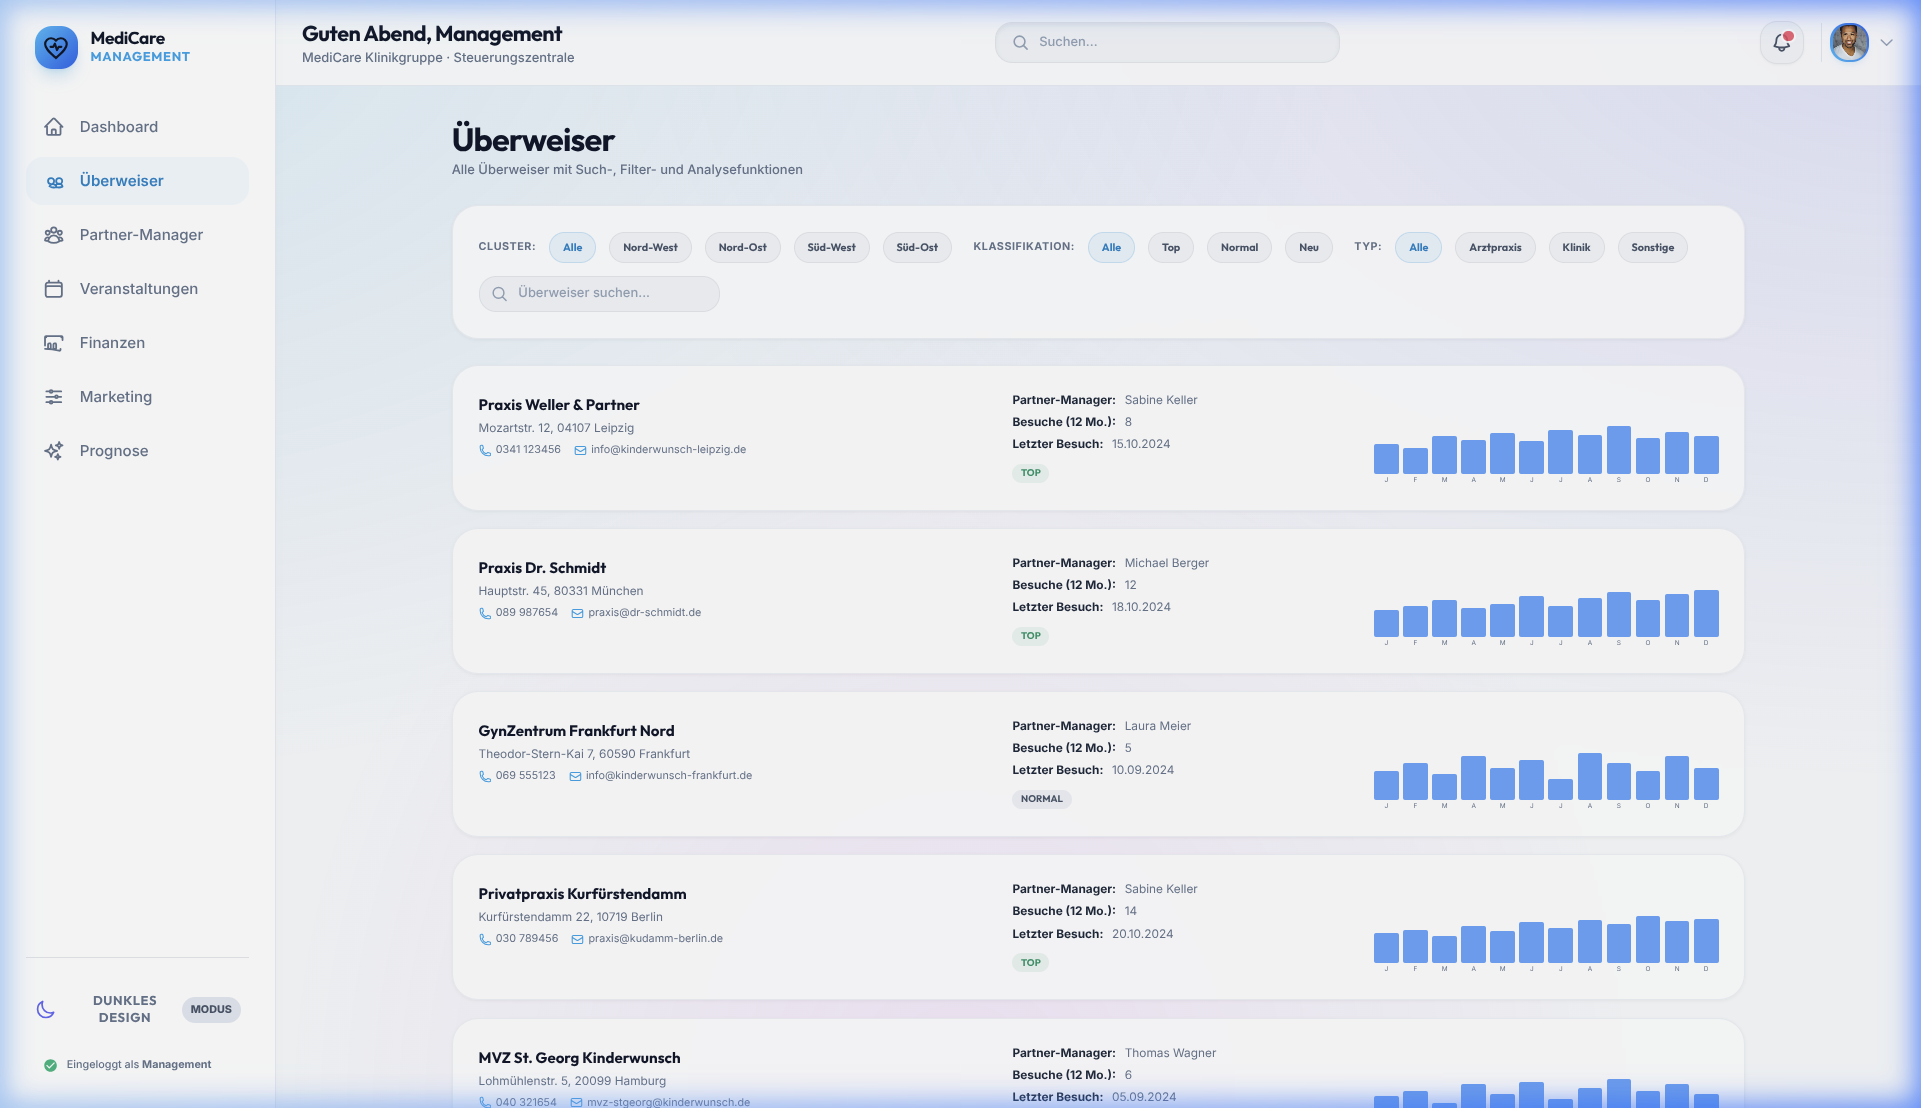The image size is (1921, 1108).
Task: Go to Prognose section
Action: [138, 451]
